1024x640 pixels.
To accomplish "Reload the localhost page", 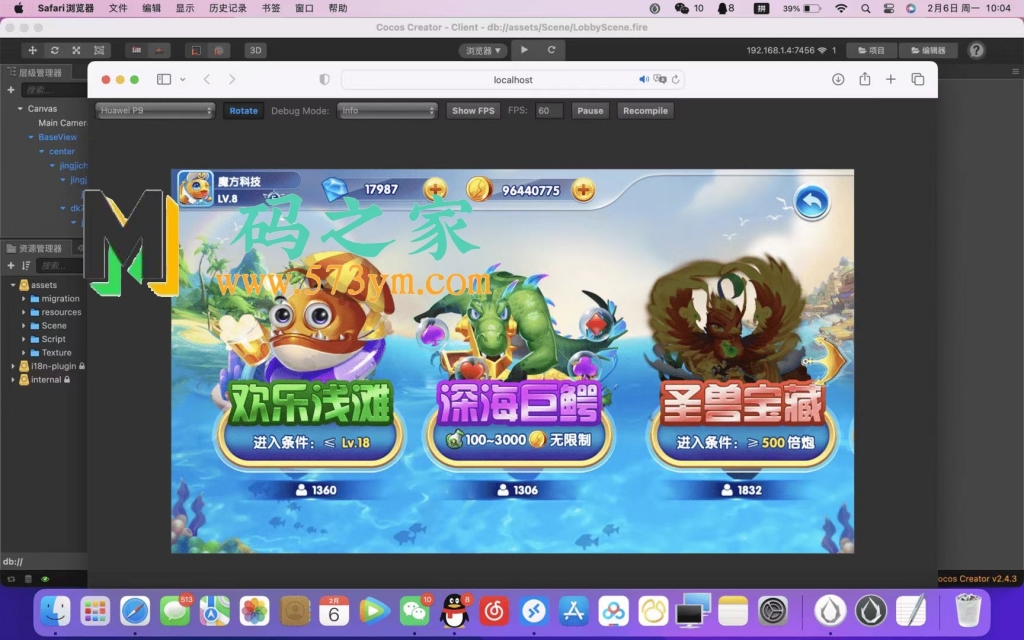I will pyautogui.click(x=675, y=79).
